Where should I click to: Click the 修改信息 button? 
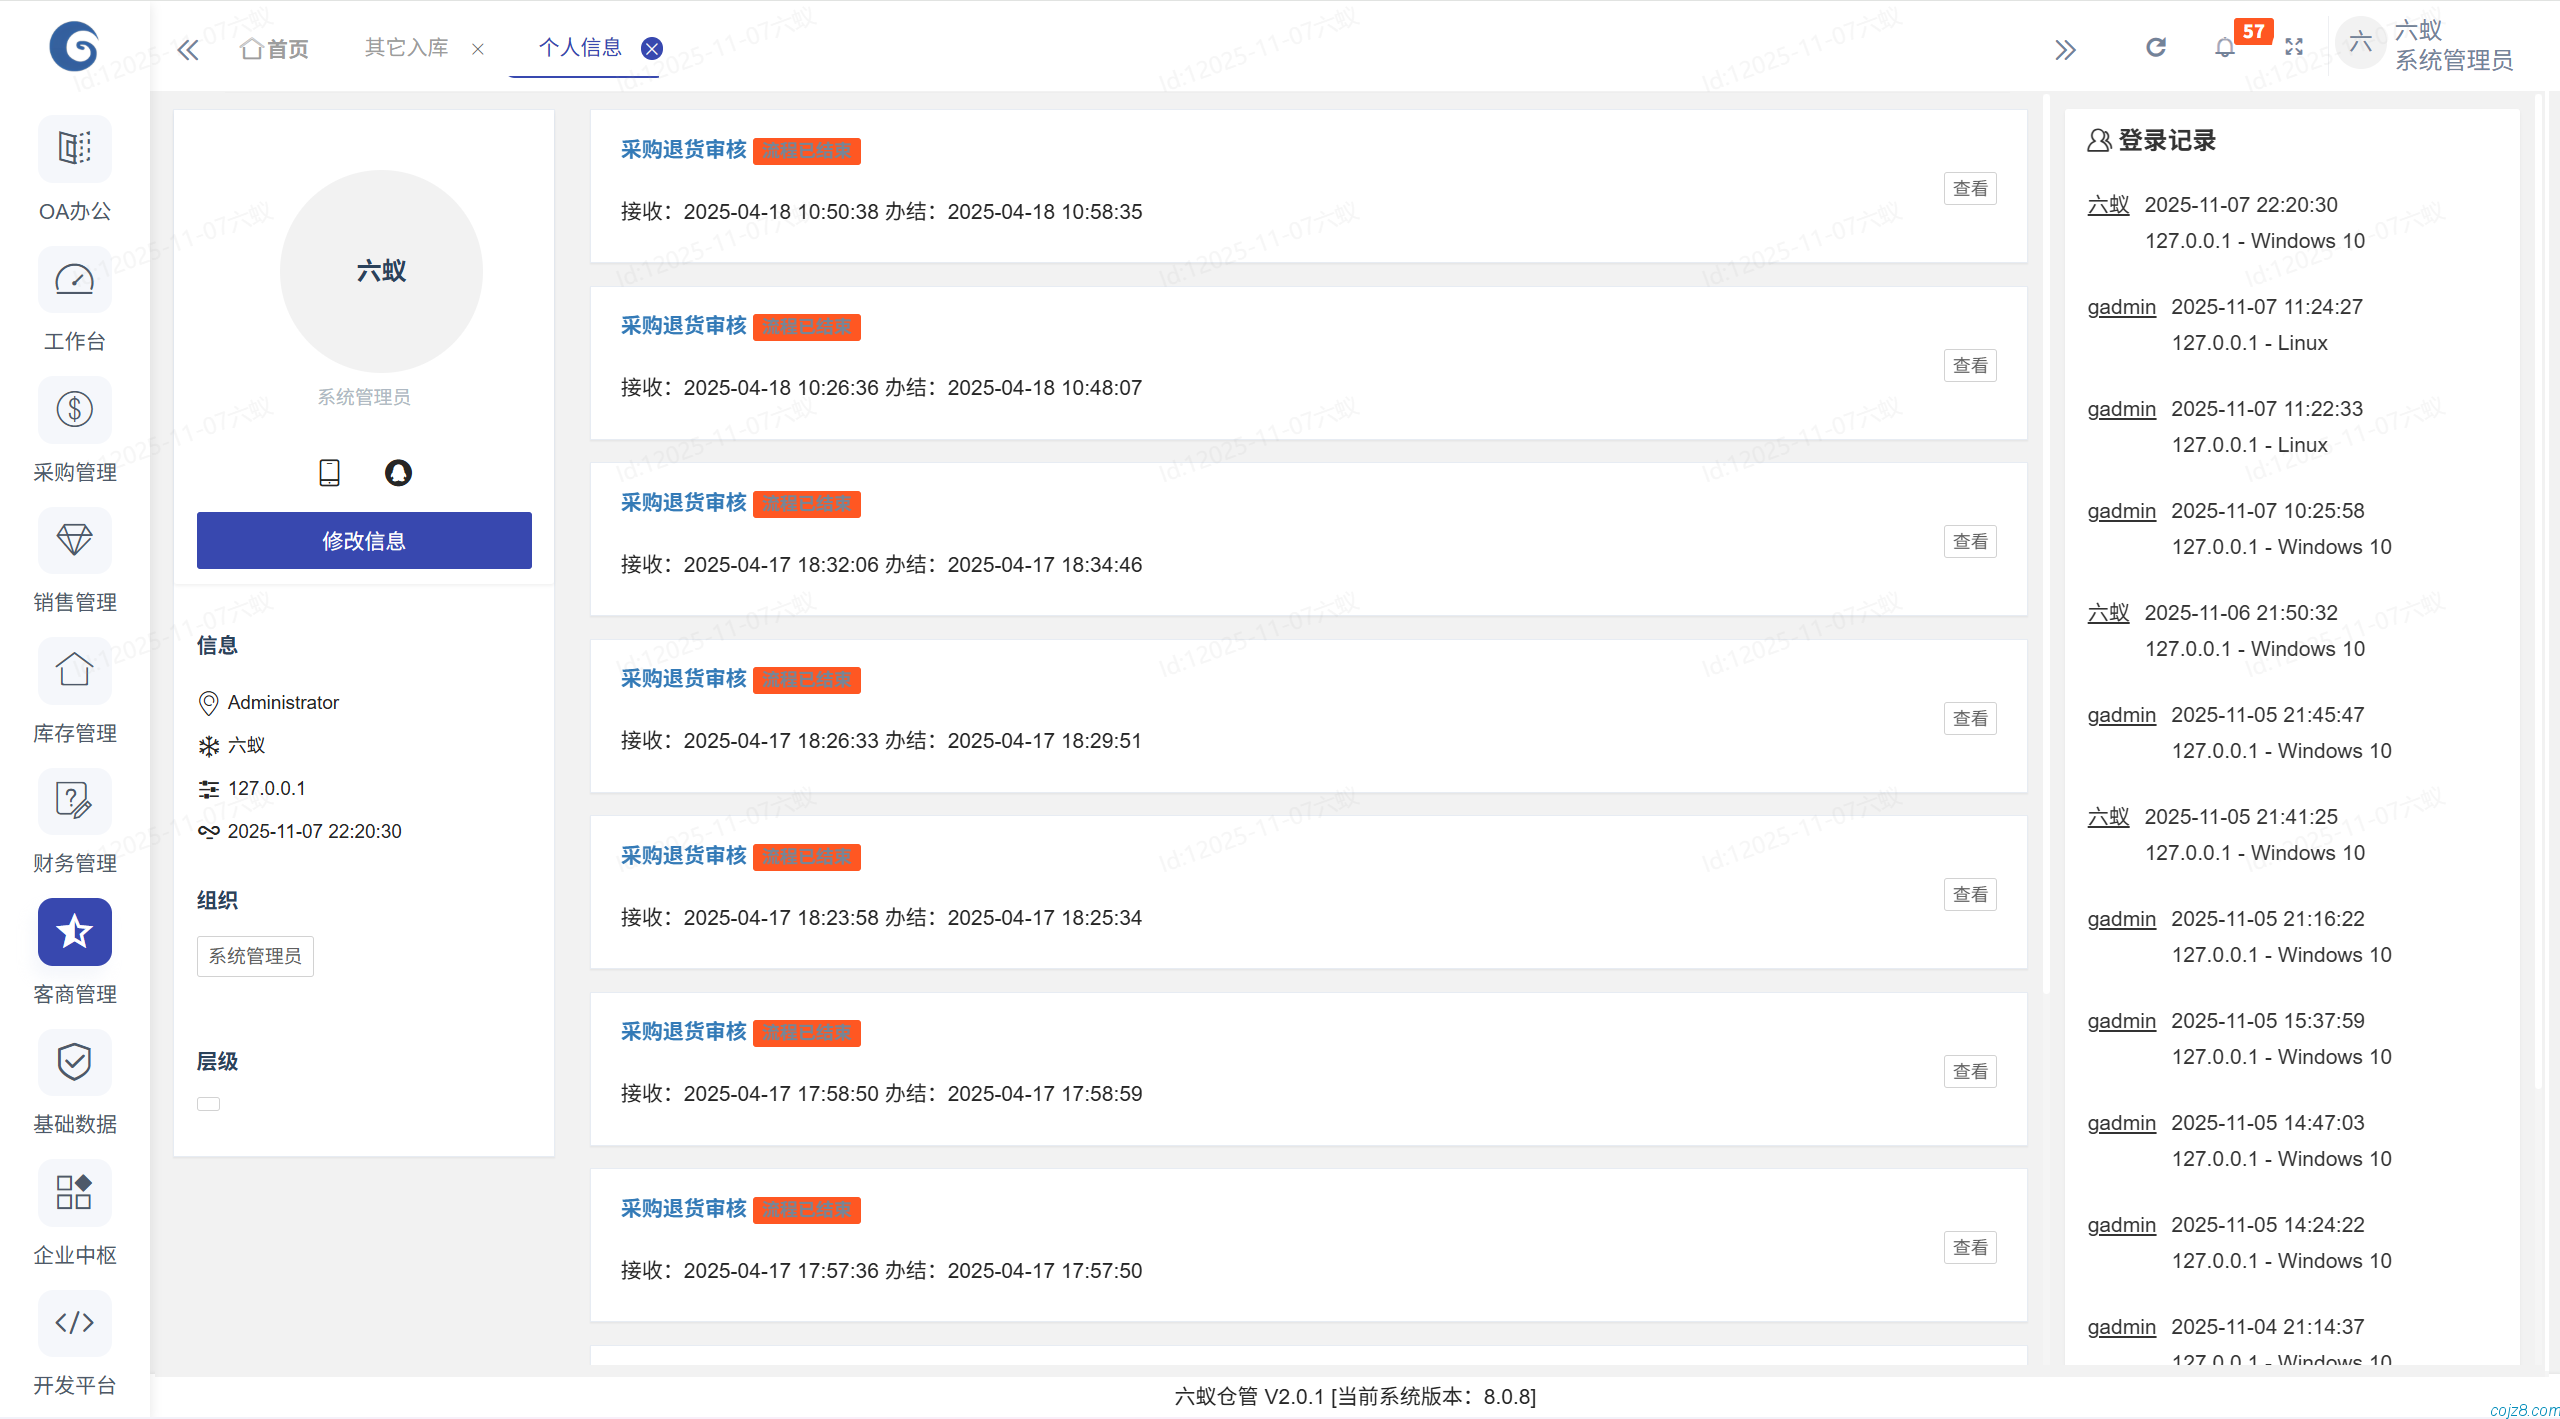click(364, 541)
